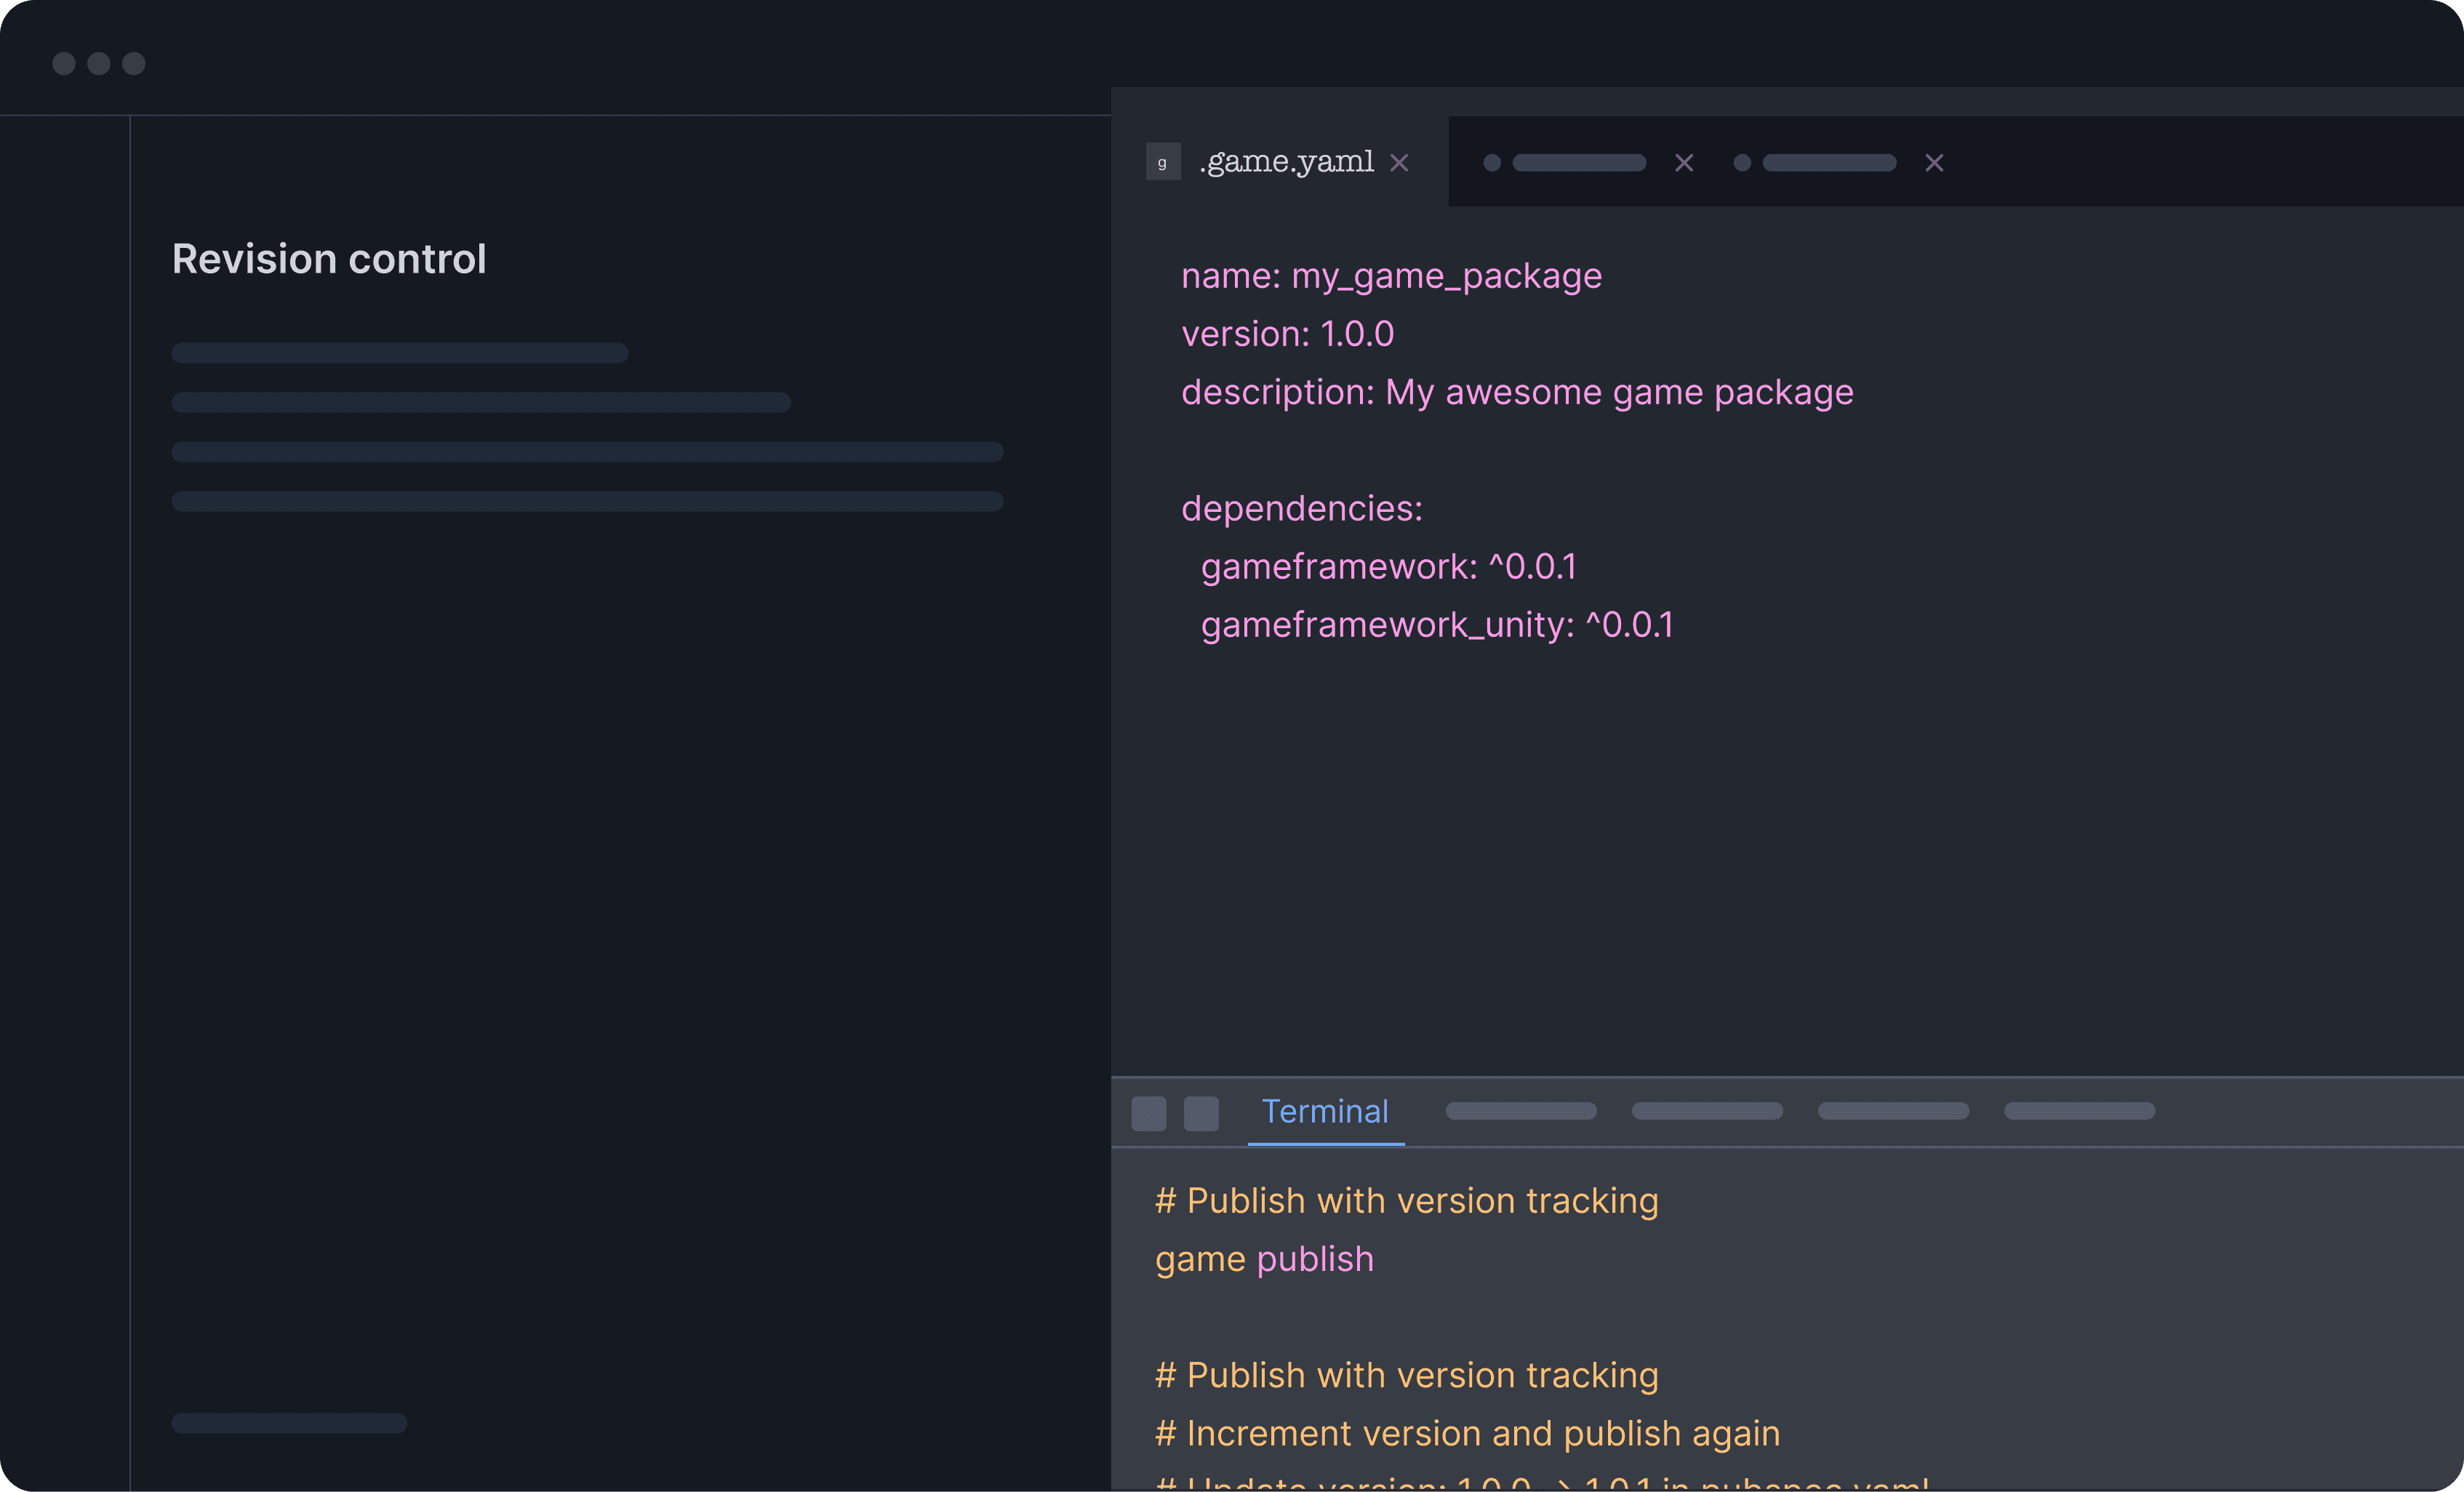This screenshot has height=1492, width=2464.
Task: Select the third placeholder editor tab
Action: 1828,163
